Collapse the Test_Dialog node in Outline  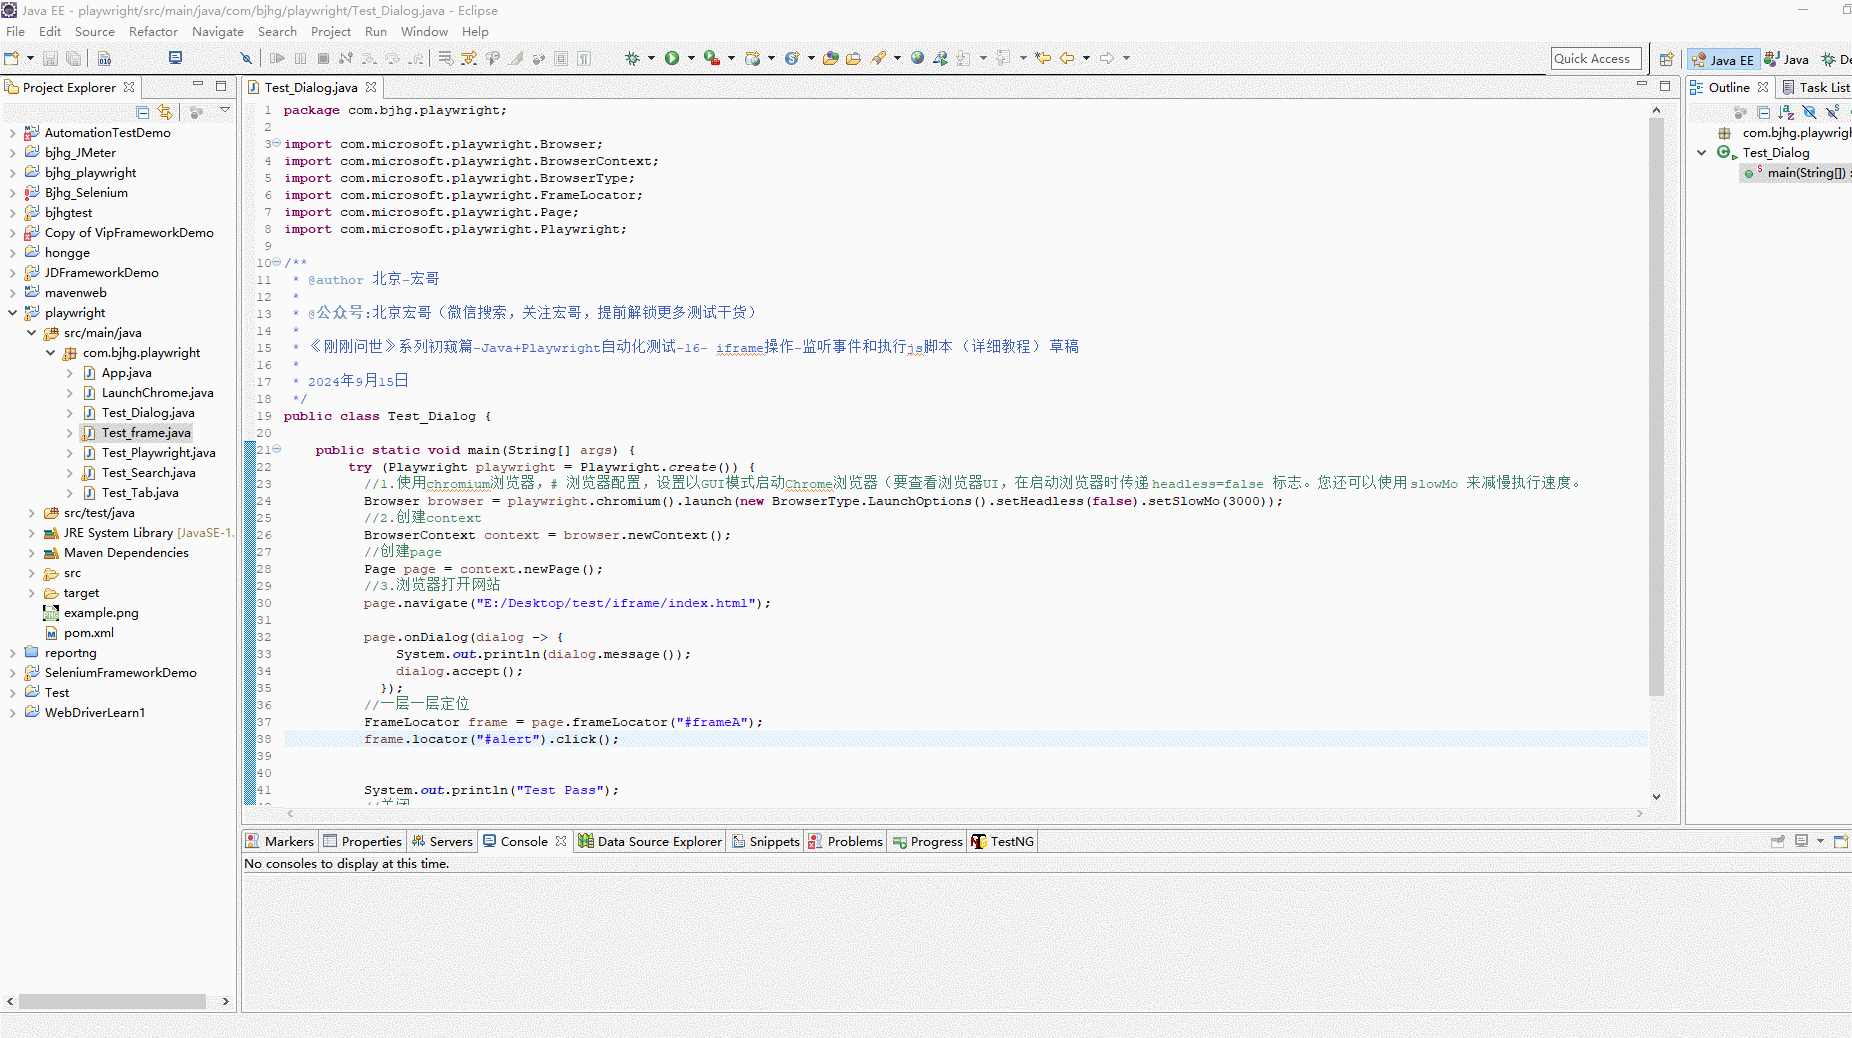[x=1702, y=153]
